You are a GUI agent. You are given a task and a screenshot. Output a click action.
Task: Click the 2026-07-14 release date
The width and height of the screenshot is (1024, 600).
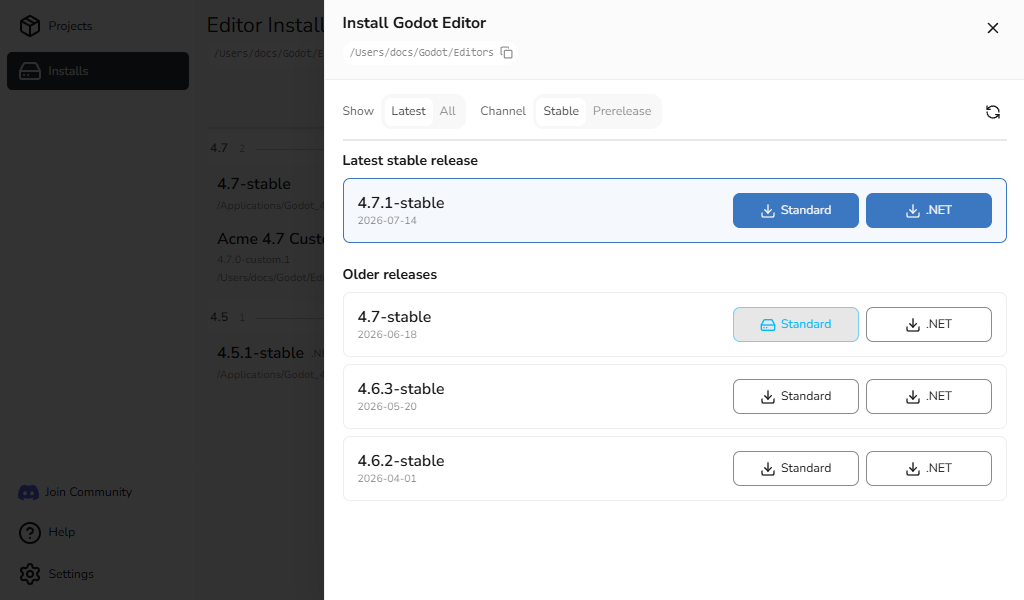tap(387, 221)
